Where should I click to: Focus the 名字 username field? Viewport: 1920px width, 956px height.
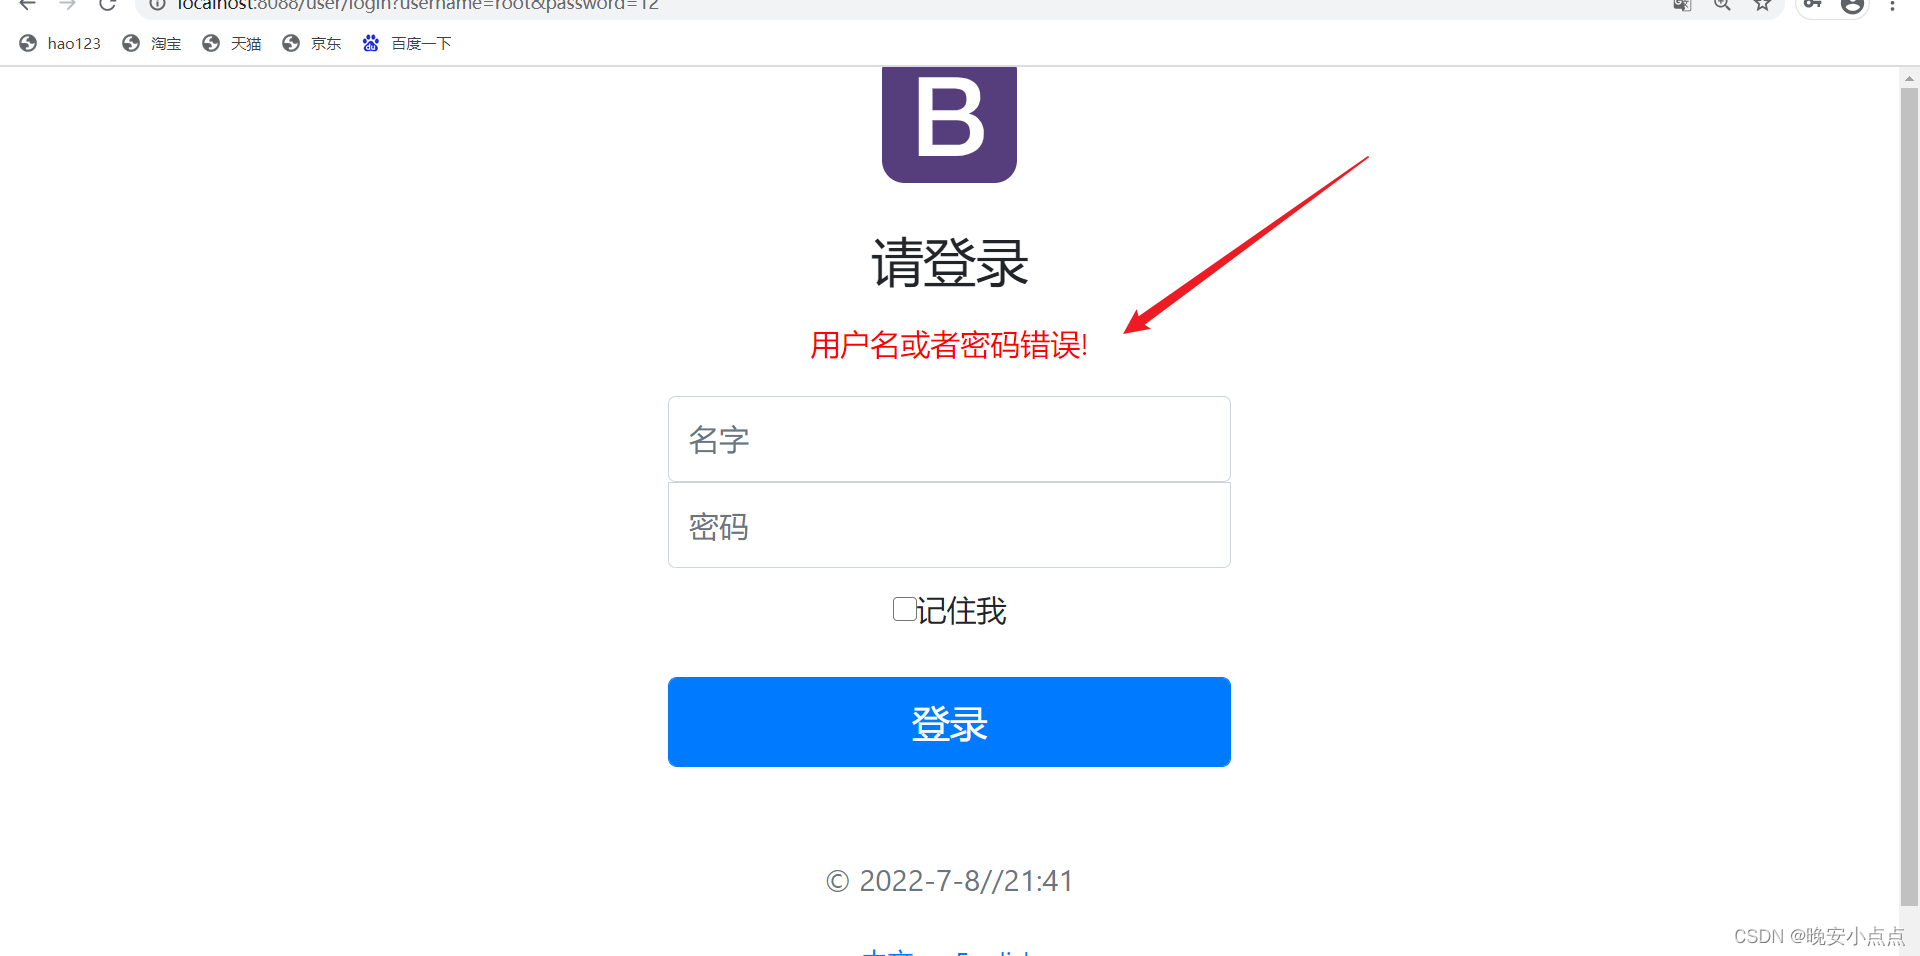tap(949, 439)
